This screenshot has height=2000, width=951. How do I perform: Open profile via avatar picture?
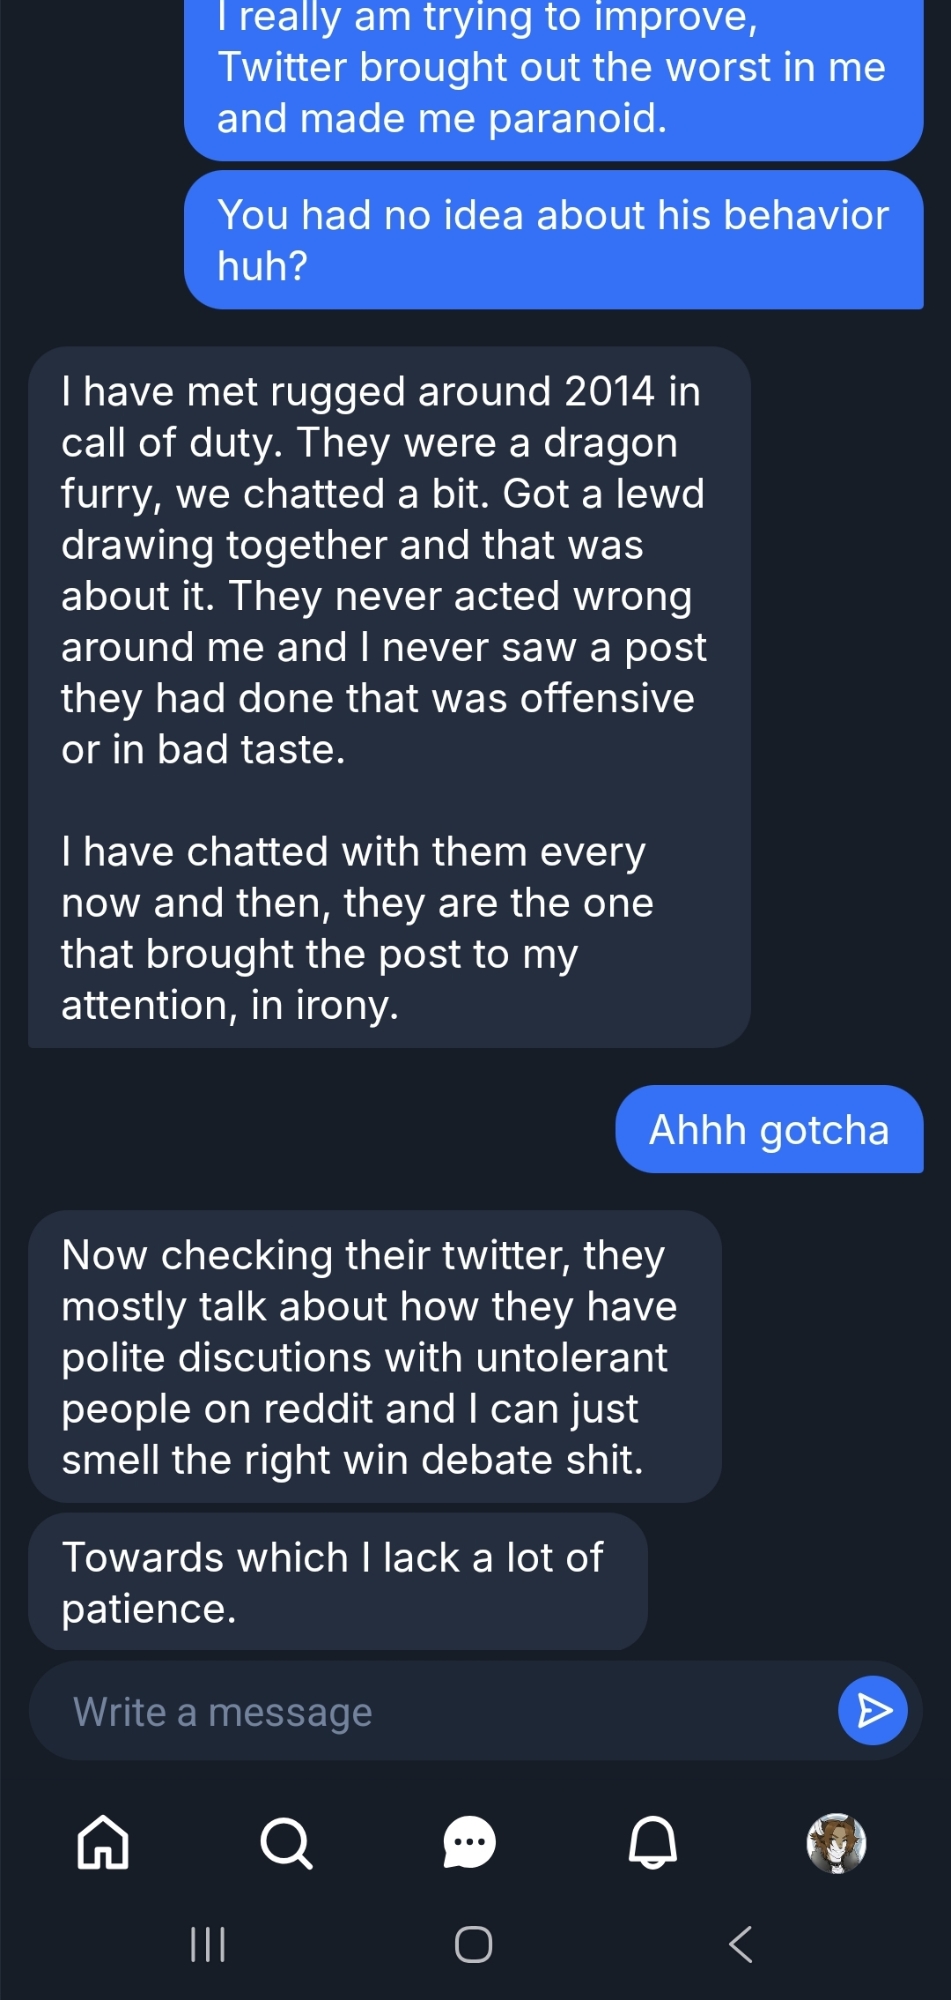click(836, 1842)
